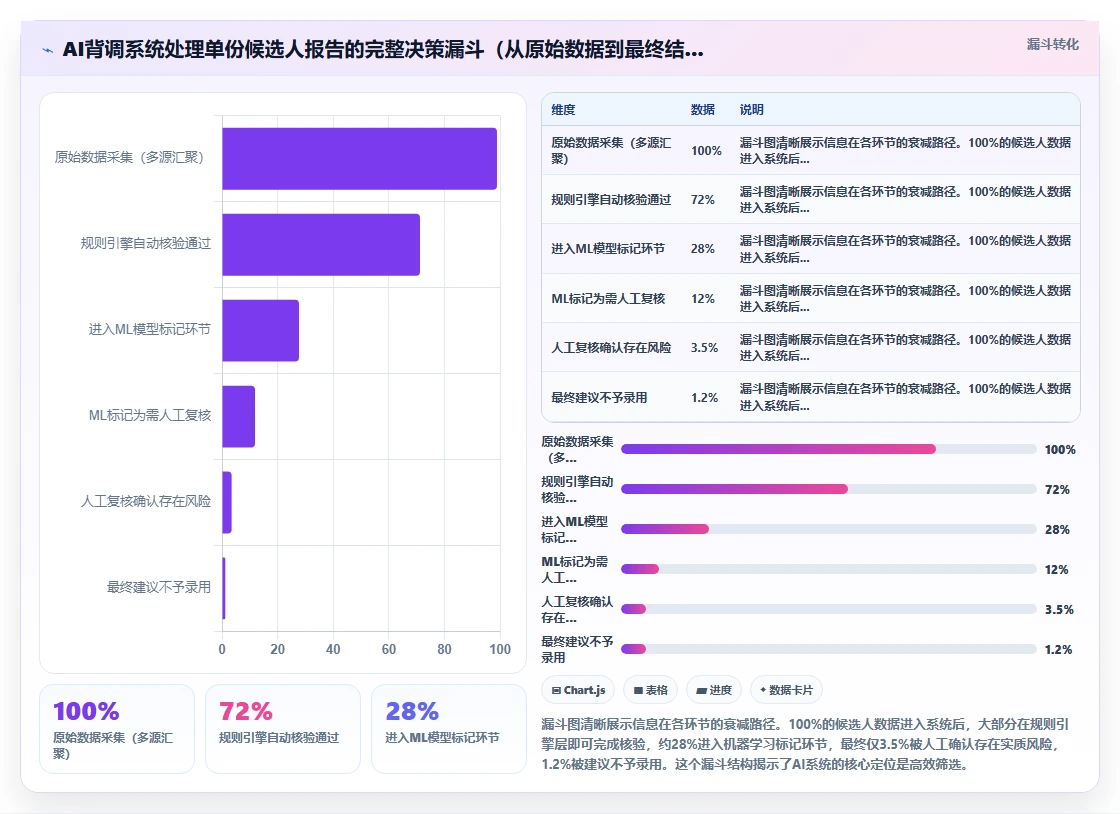This screenshot has width=1120, height=814.
Task: Click the 说明 column header
Action: tap(751, 109)
